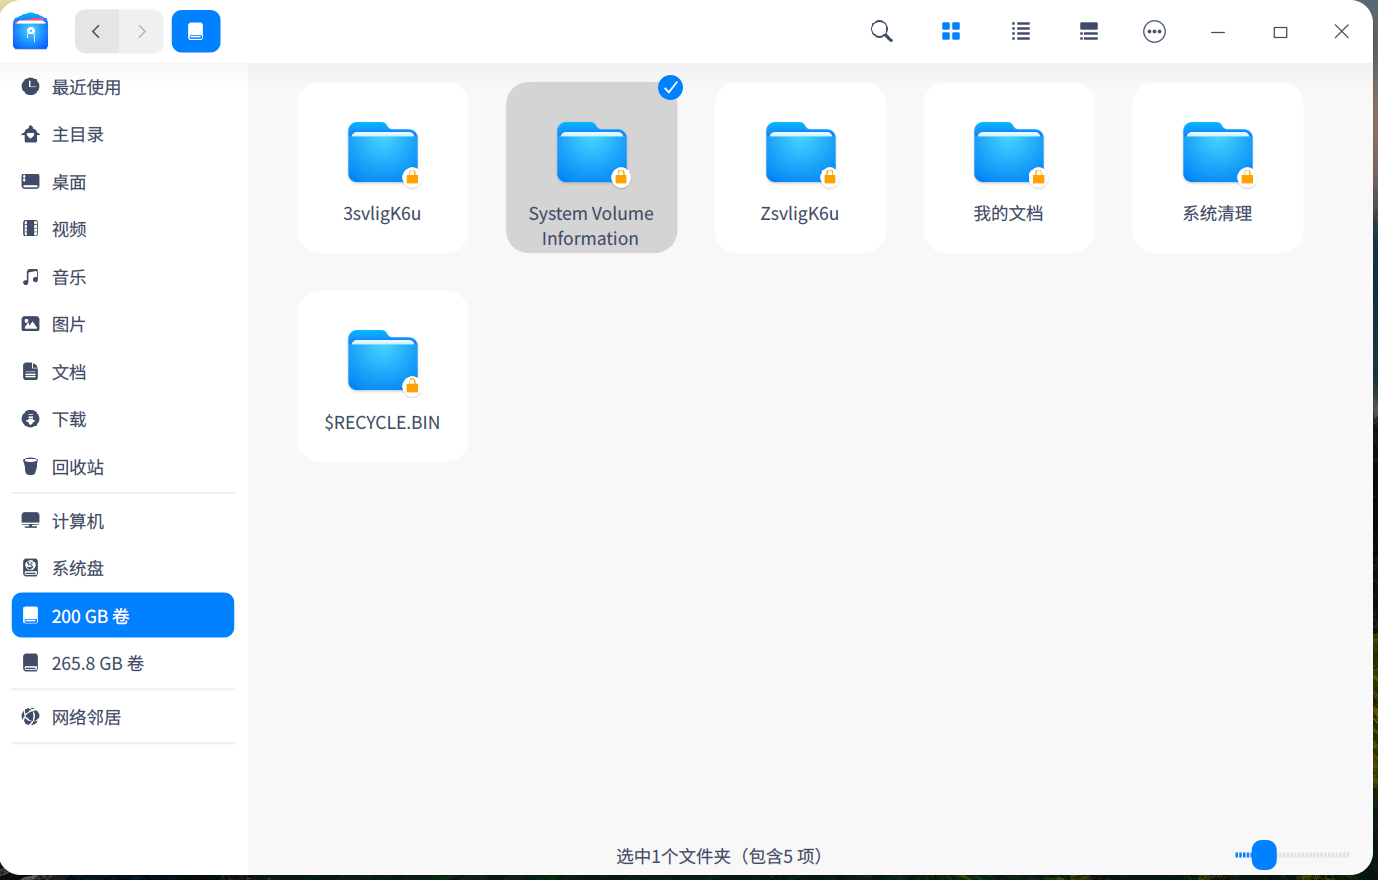Open 网络邻居 in the sidebar
Image resolution: width=1378 pixels, height=880 pixels.
click(x=87, y=716)
